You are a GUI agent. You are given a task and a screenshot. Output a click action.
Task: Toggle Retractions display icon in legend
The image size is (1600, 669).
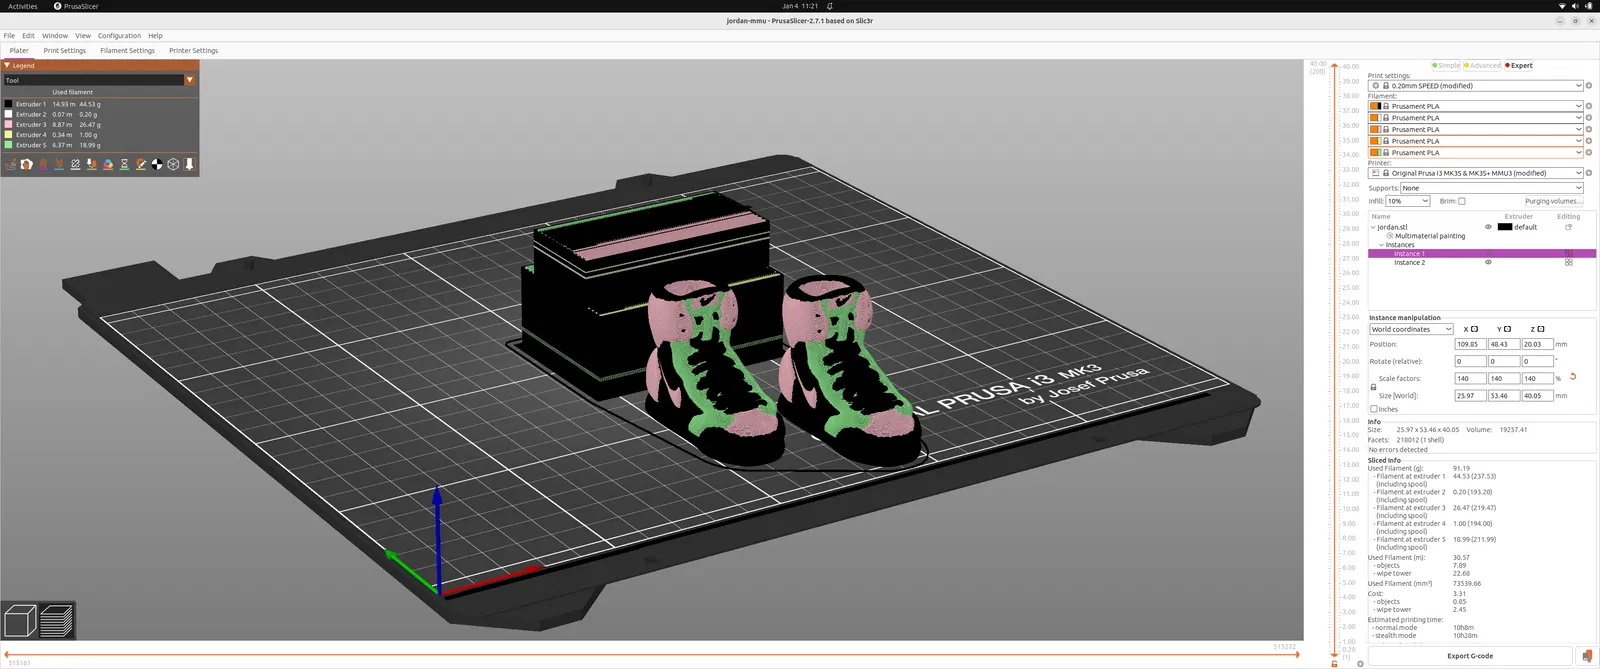pos(43,164)
